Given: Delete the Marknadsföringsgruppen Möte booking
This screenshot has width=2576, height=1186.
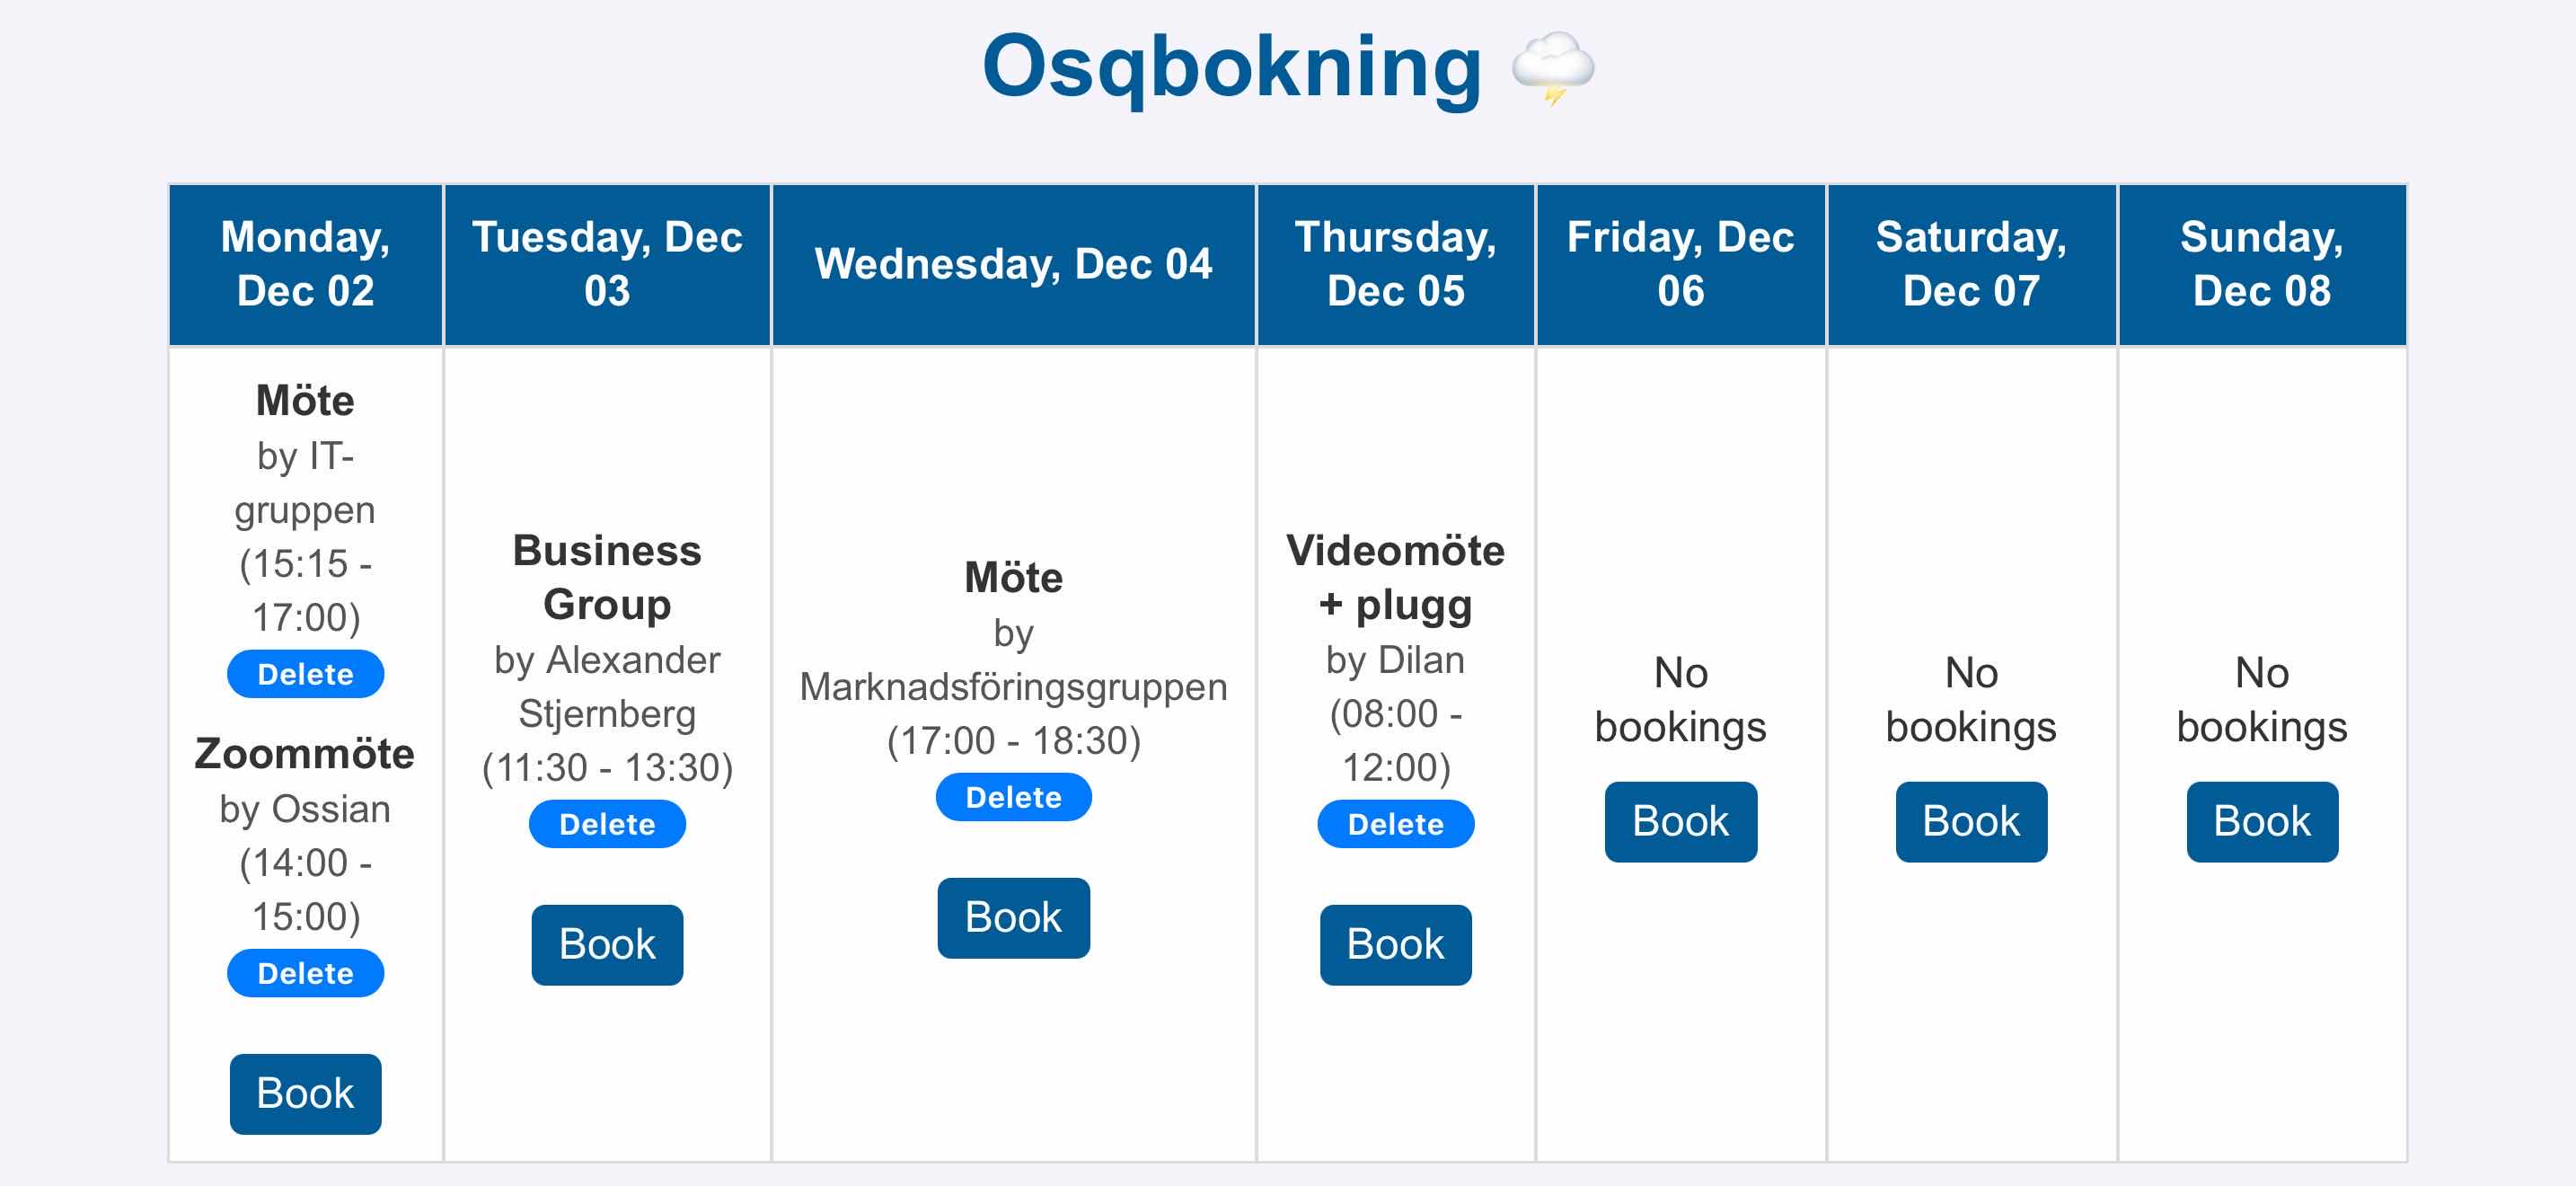Looking at the screenshot, I should tap(1013, 797).
